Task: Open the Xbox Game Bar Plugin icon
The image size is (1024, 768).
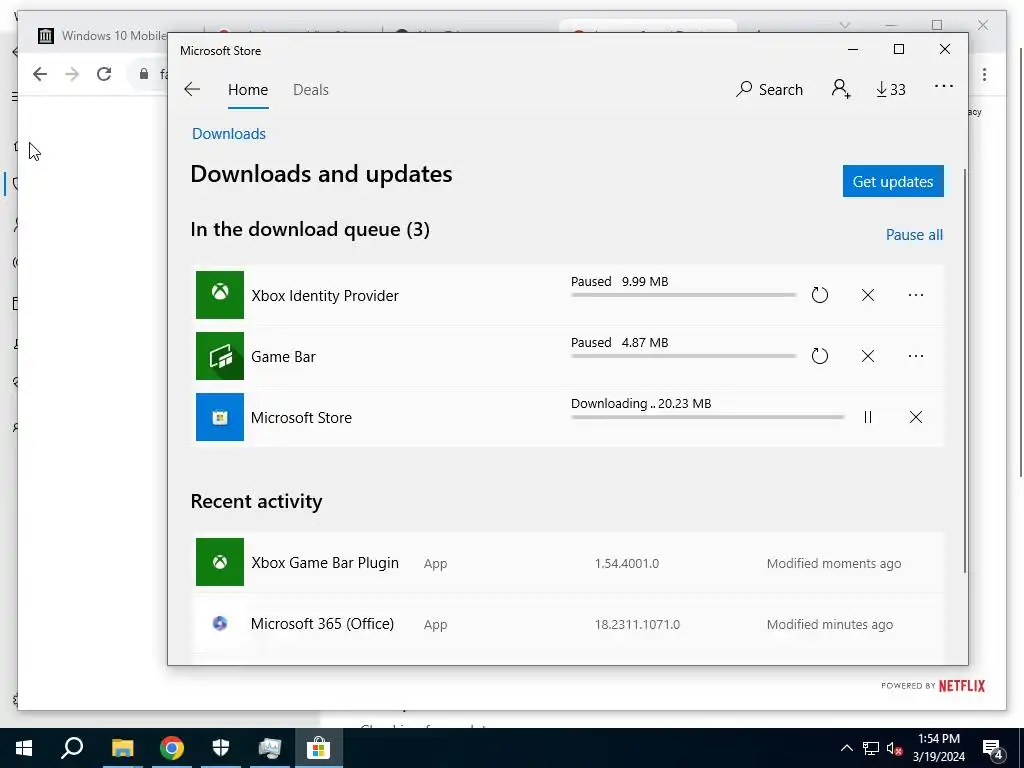Action: click(220, 562)
